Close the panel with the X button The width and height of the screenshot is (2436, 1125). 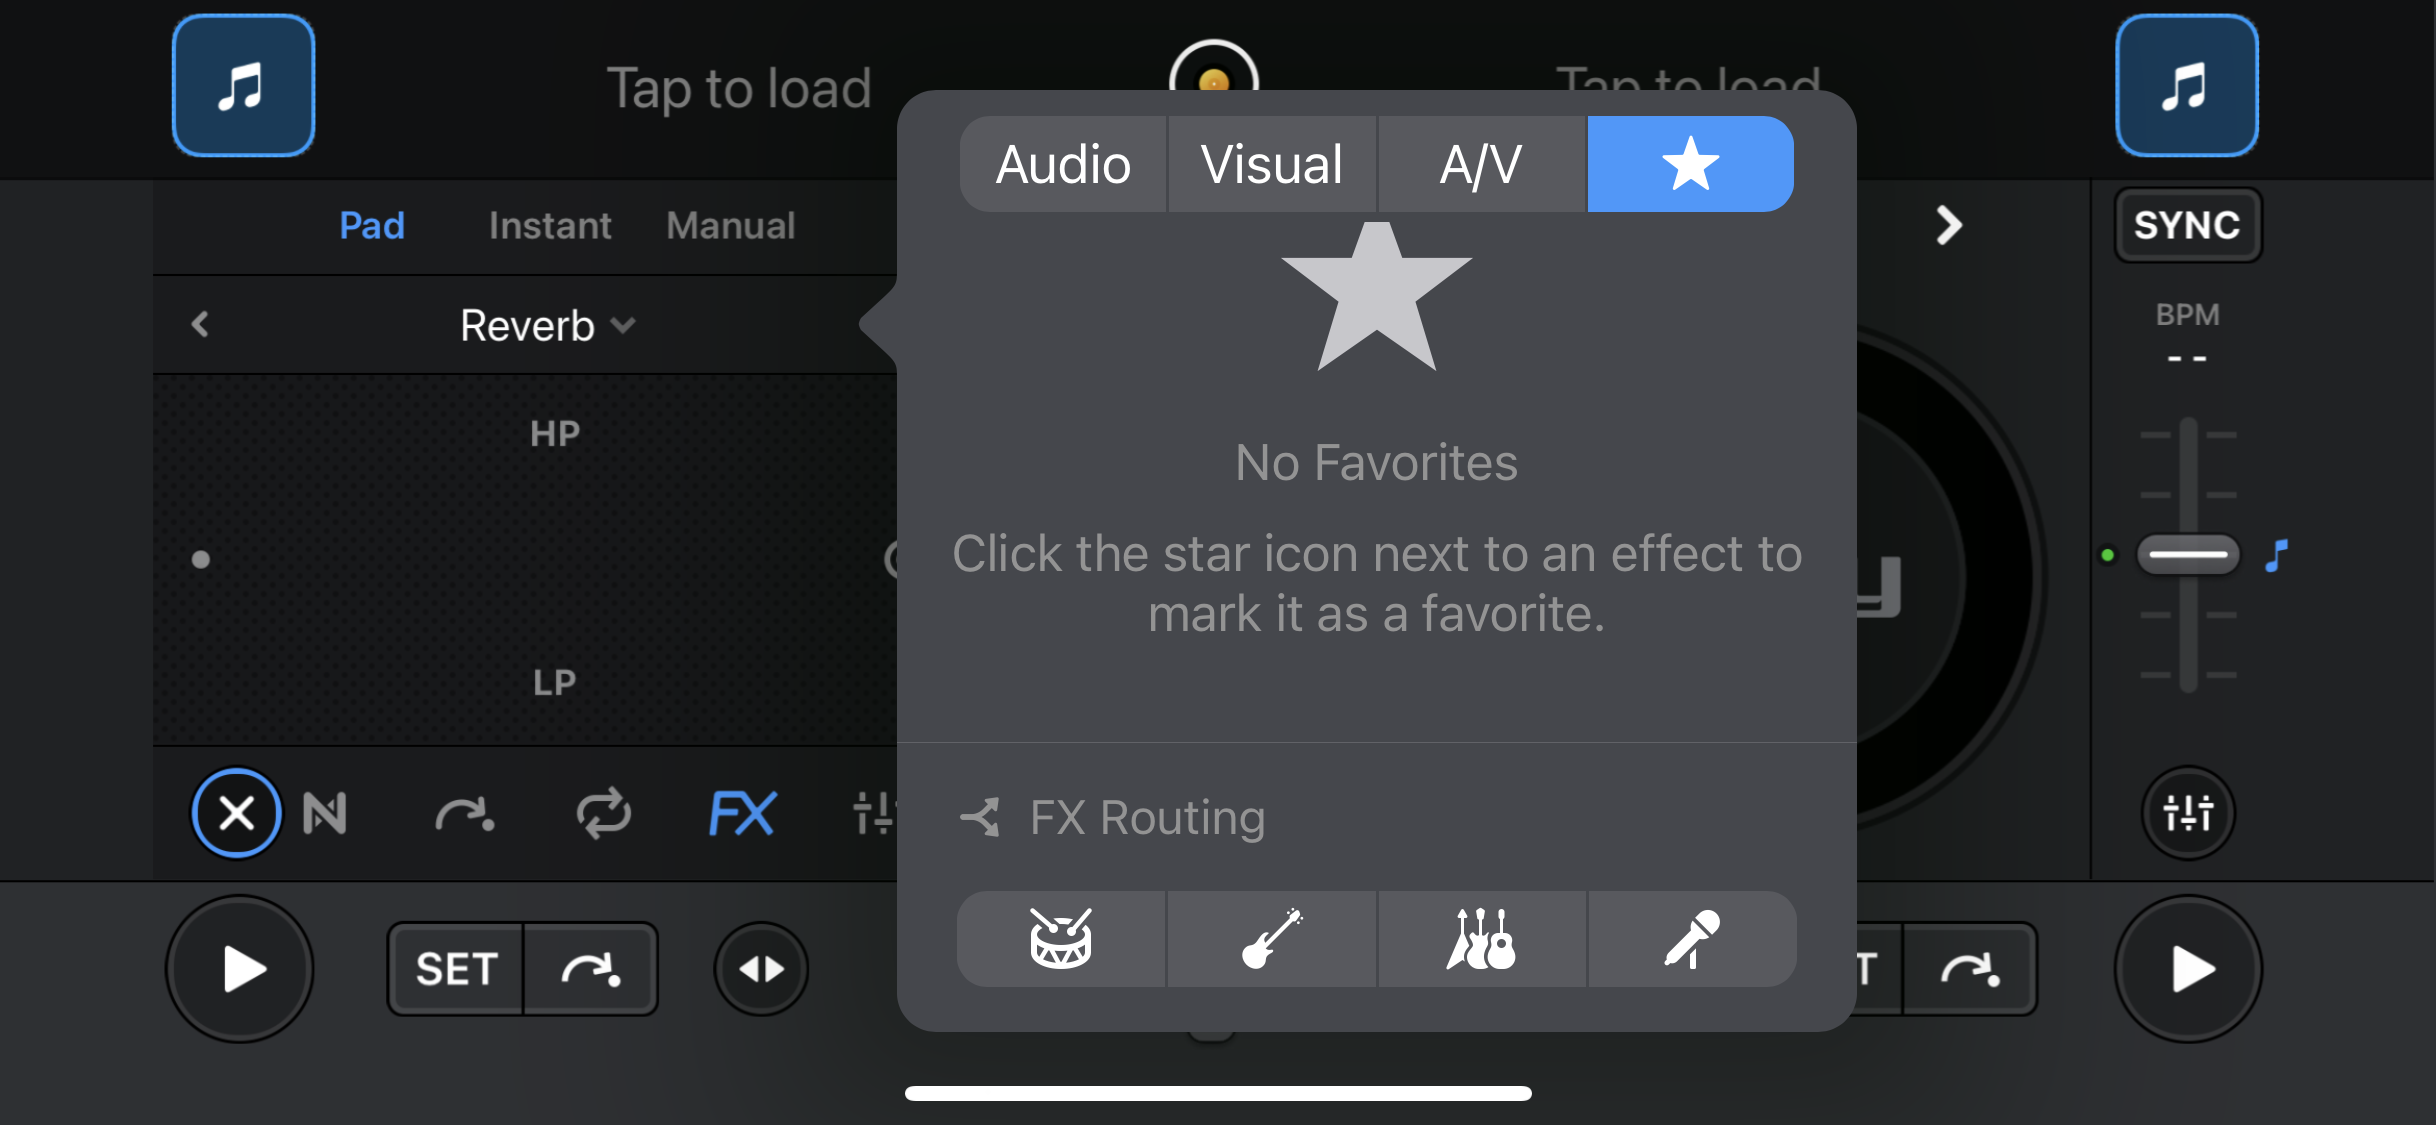236,812
